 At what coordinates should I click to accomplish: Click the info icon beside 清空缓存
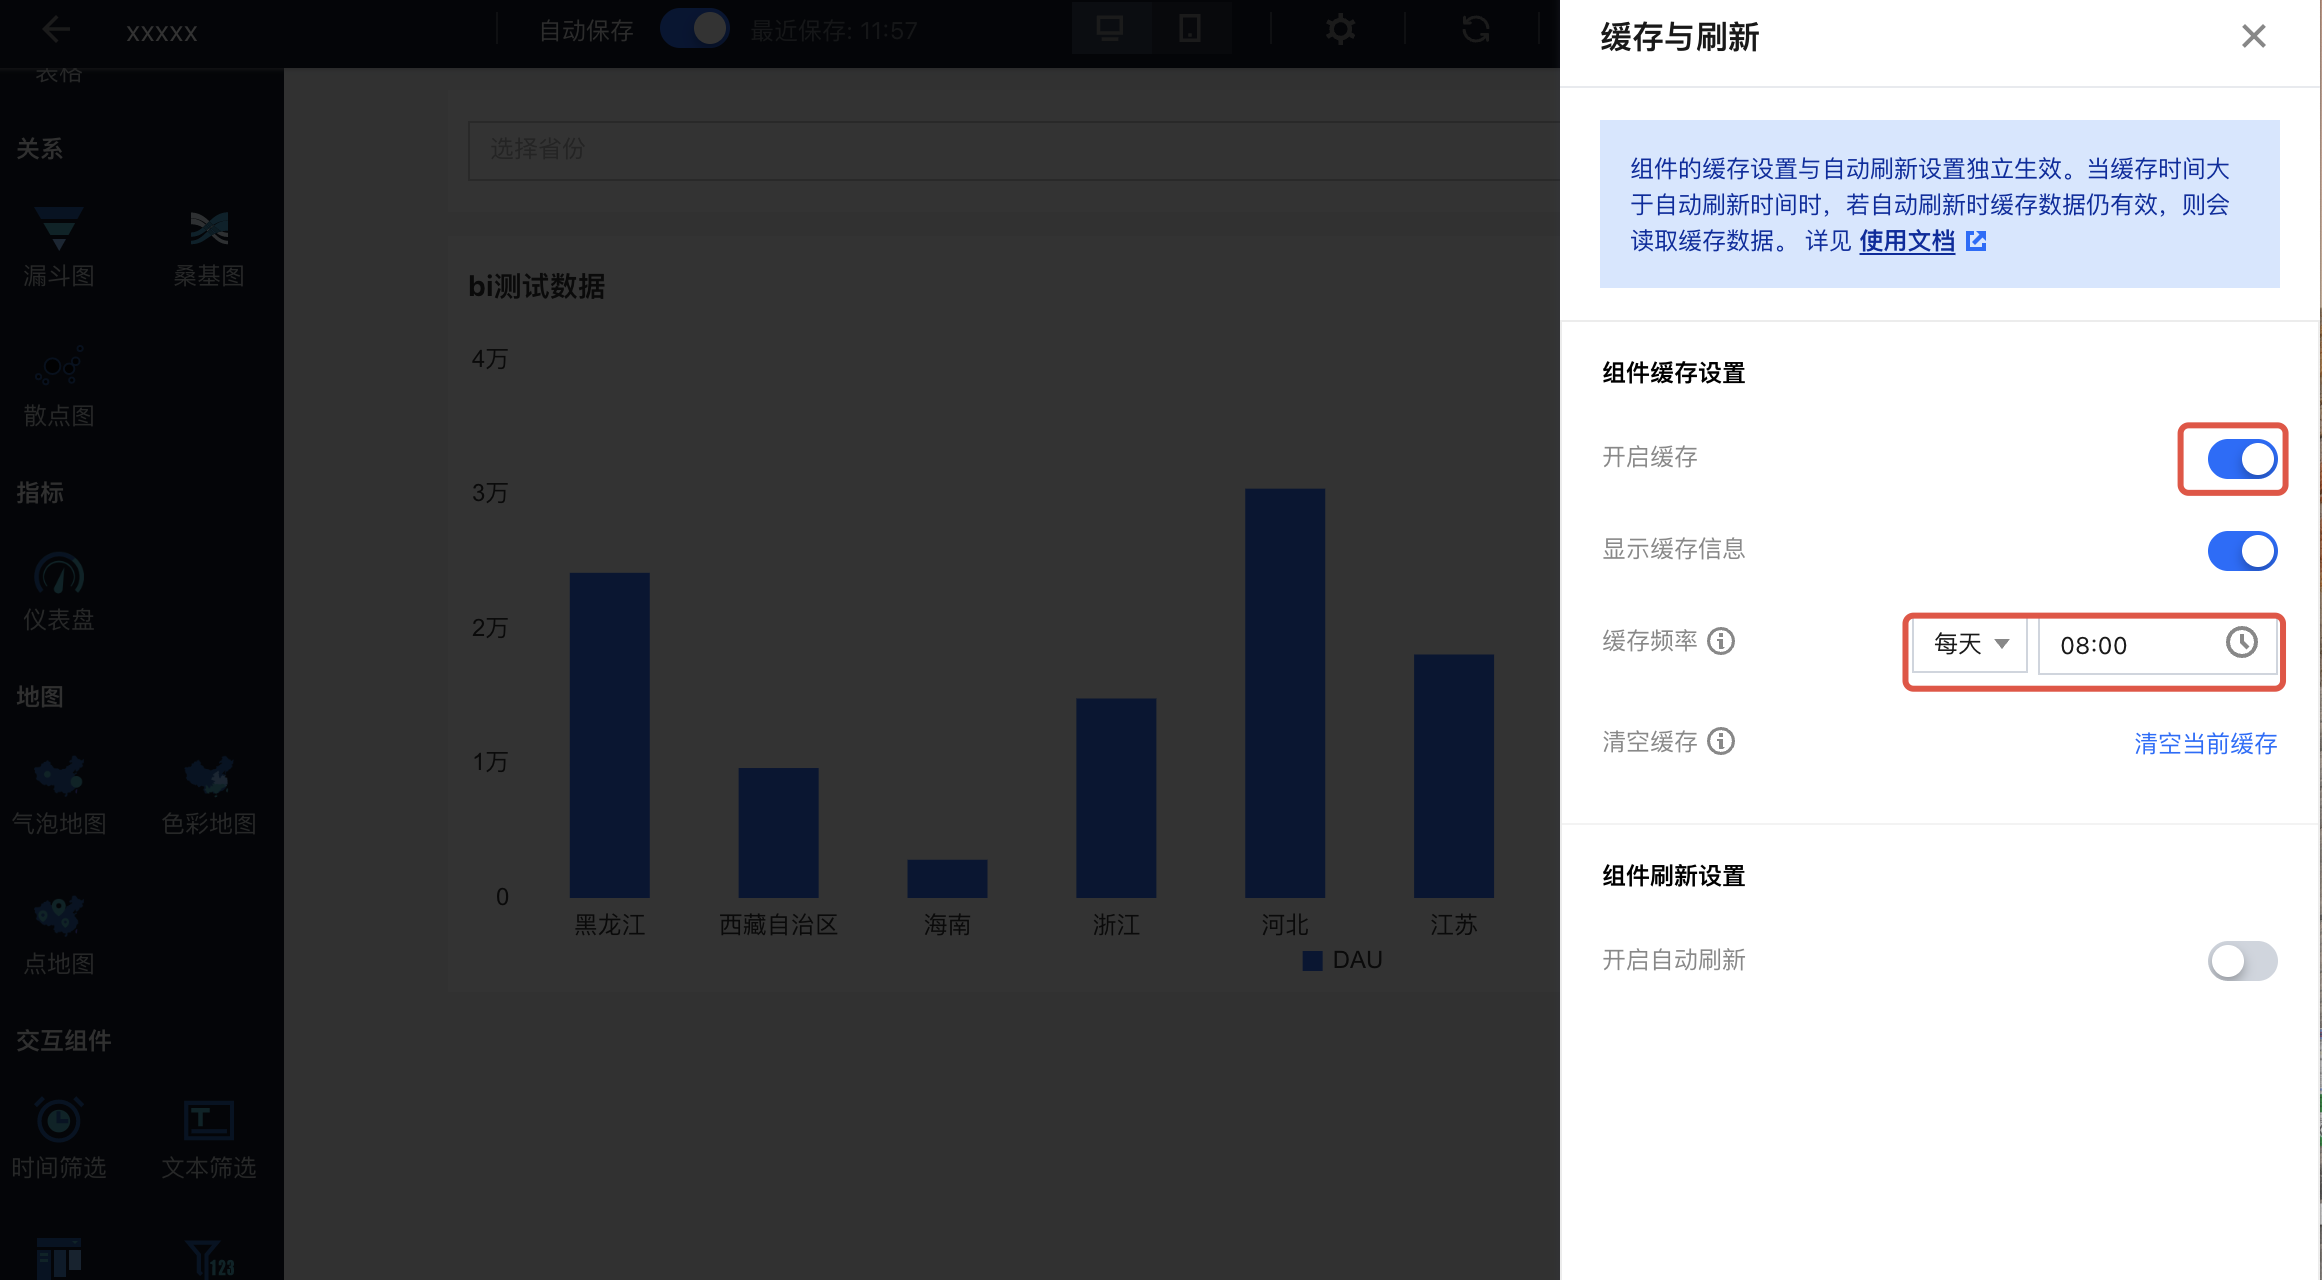coord(1721,742)
